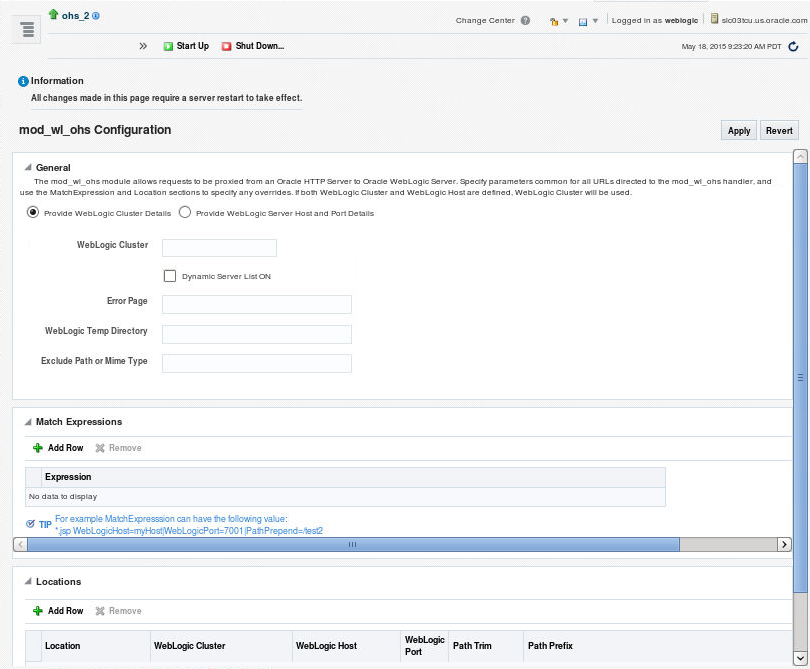Focus the WebLogic Temp Directory field
The width and height of the screenshot is (810, 669).
click(x=257, y=334)
